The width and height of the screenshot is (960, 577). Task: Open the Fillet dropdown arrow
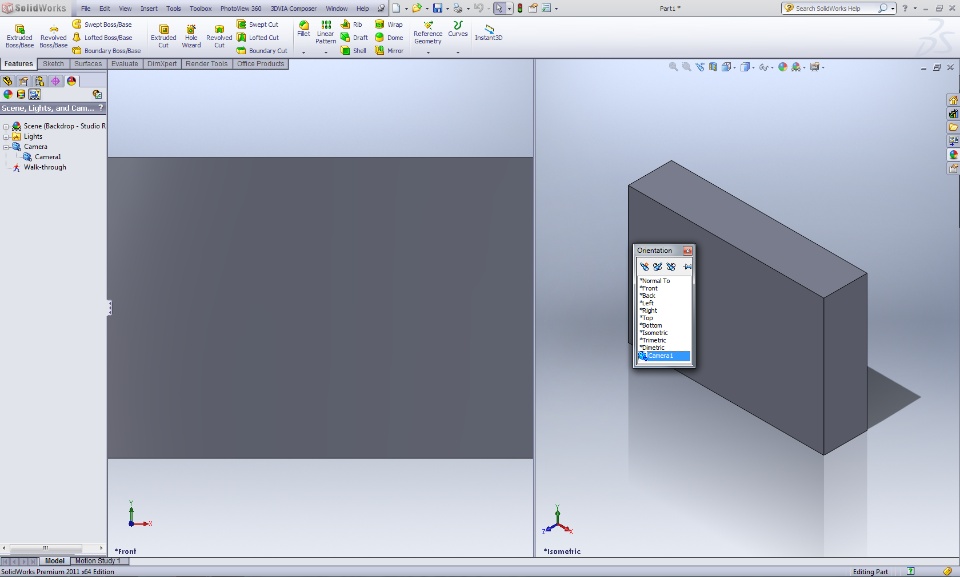click(x=304, y=53)
